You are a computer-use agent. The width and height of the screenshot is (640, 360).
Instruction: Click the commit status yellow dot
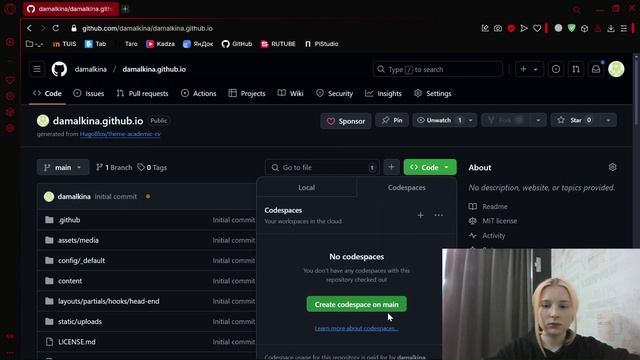tap(148, 196)
